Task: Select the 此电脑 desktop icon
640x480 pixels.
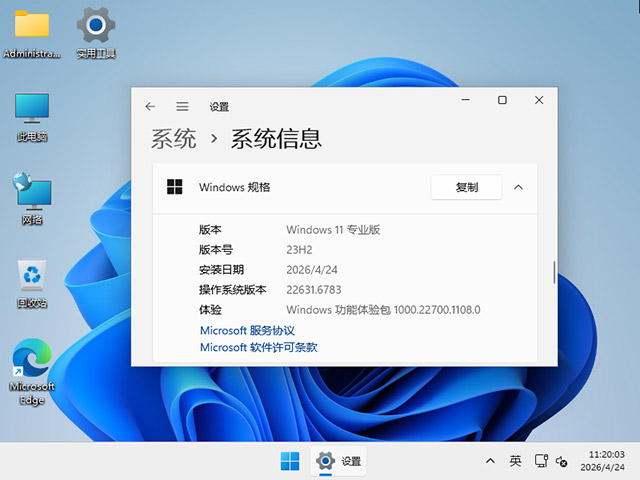Action: point(32,118)
